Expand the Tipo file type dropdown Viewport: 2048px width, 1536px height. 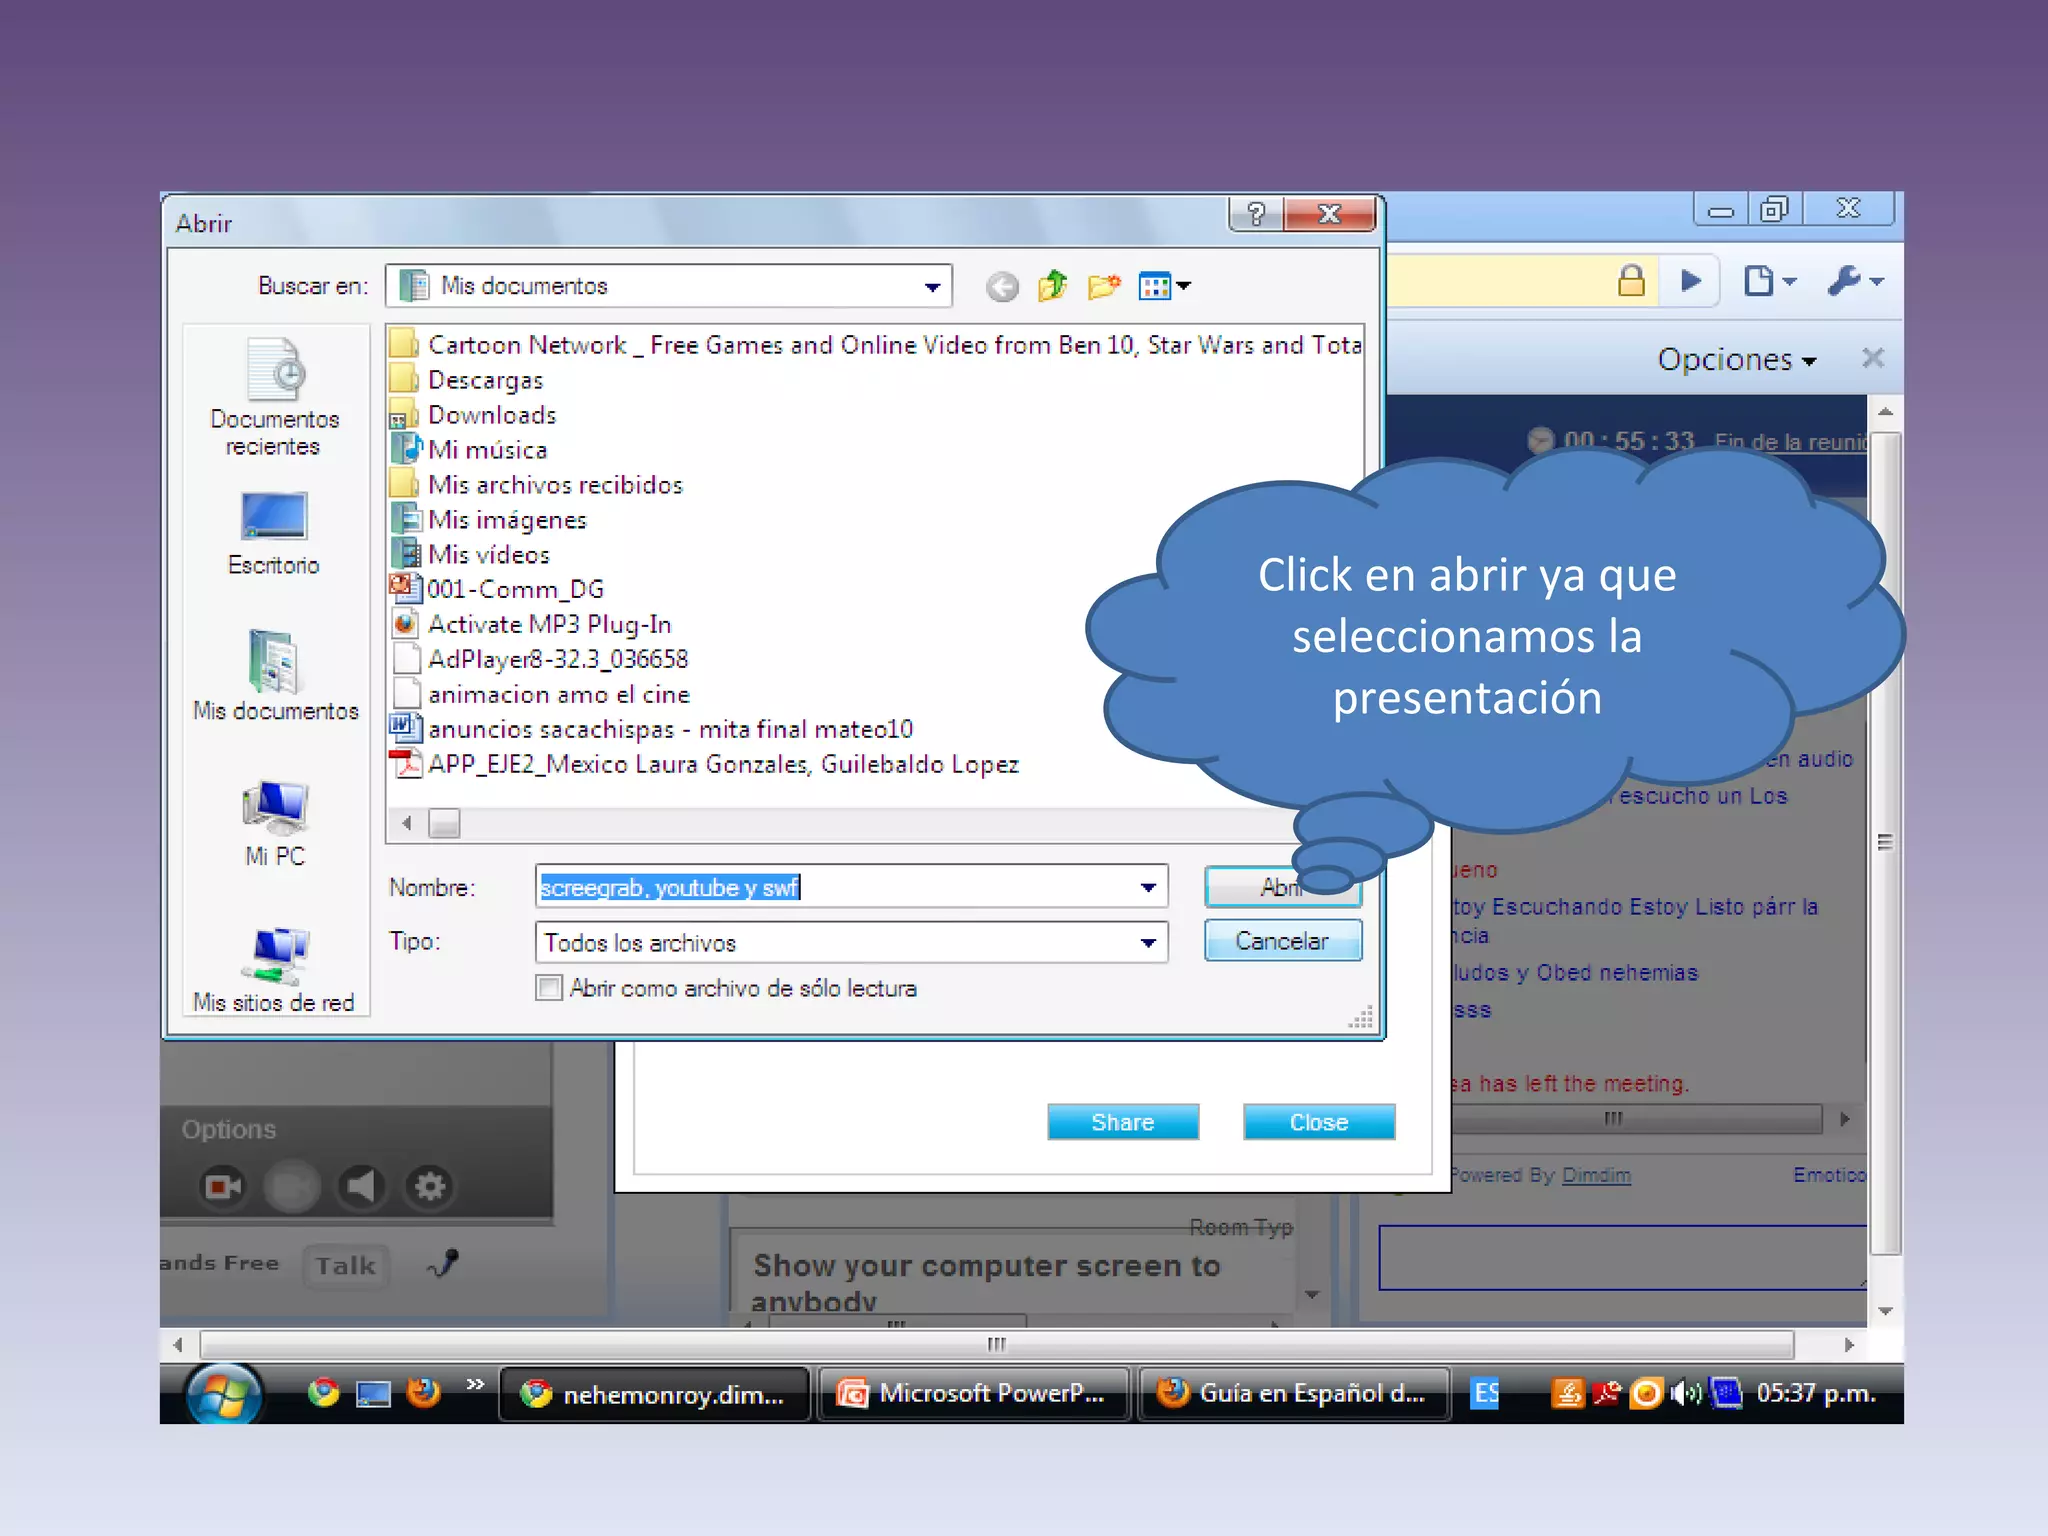[1148, 943]
